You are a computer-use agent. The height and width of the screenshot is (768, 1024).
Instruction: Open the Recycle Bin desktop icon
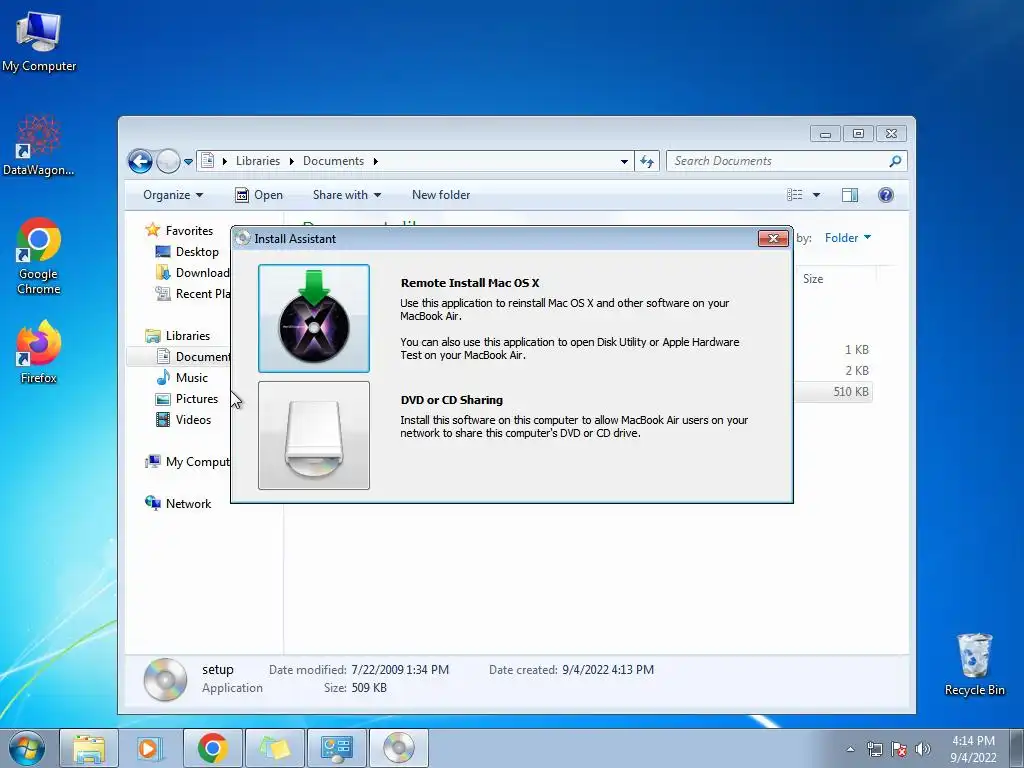click(x=974, y=665)
